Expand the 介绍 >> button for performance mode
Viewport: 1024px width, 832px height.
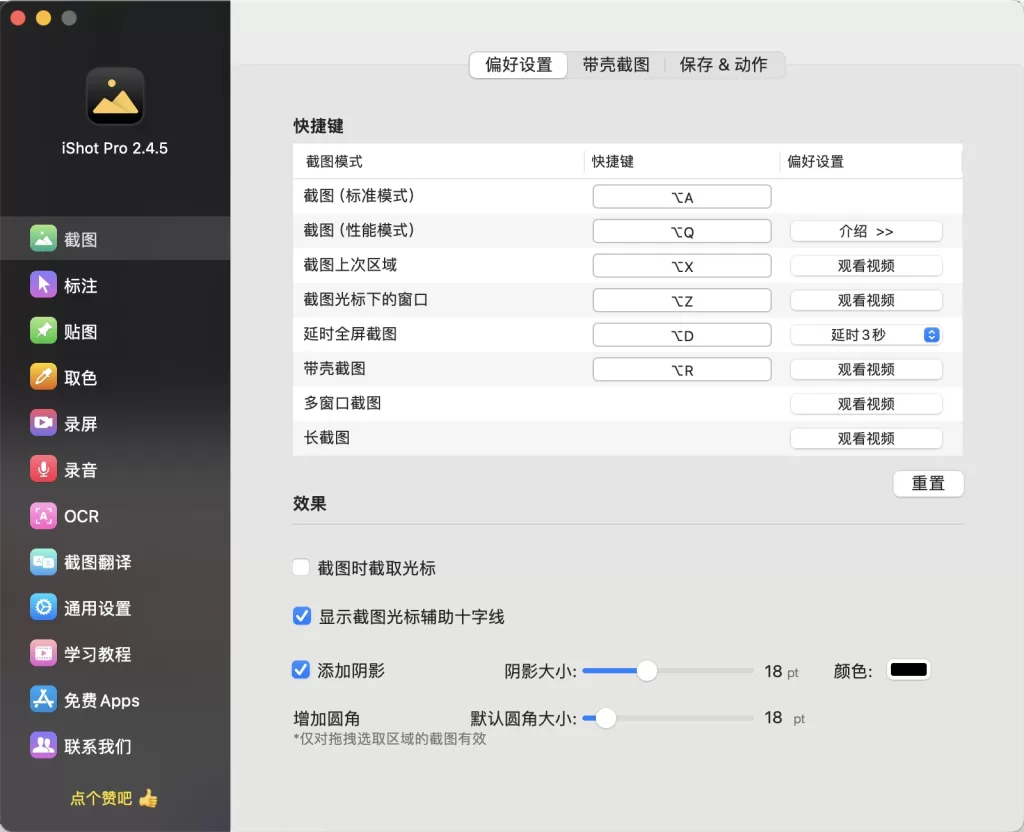[866, 231]
